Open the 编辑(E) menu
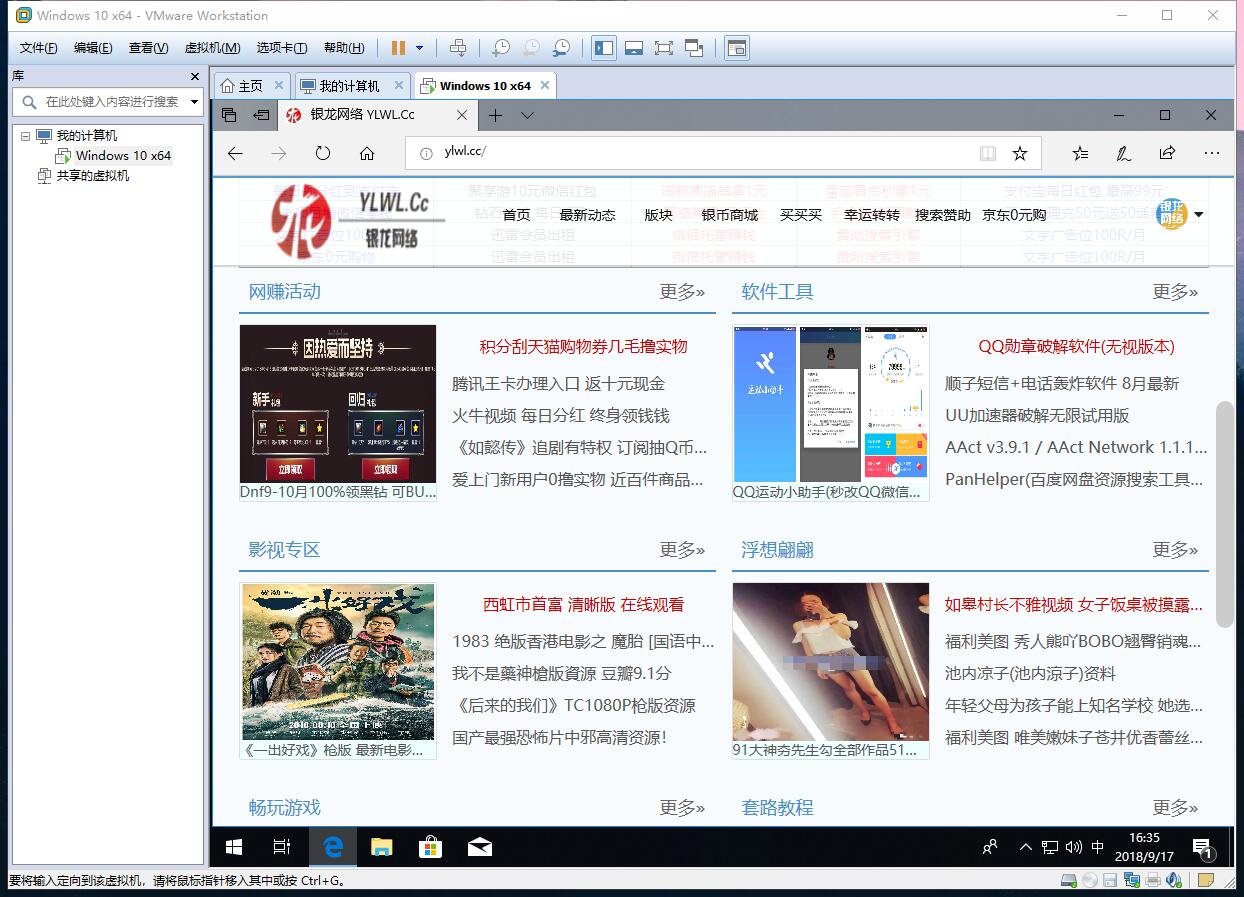The image size is (1244, 897). 93,48
